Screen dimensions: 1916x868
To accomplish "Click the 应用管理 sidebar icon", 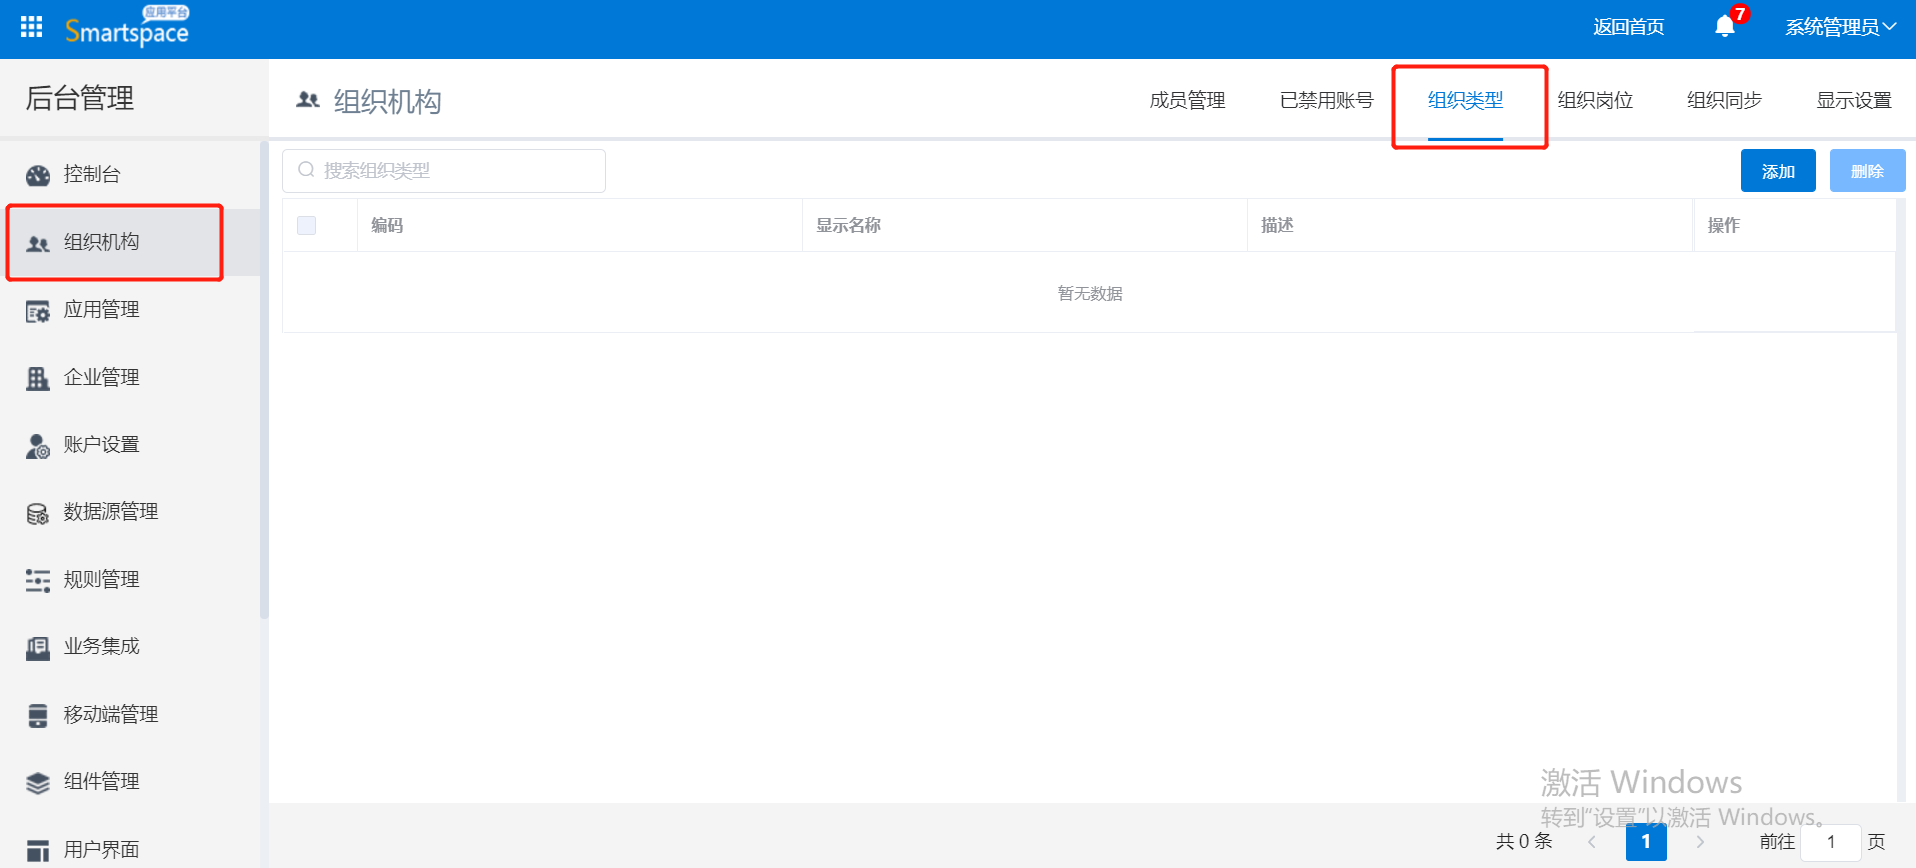I will coord(38,311).
